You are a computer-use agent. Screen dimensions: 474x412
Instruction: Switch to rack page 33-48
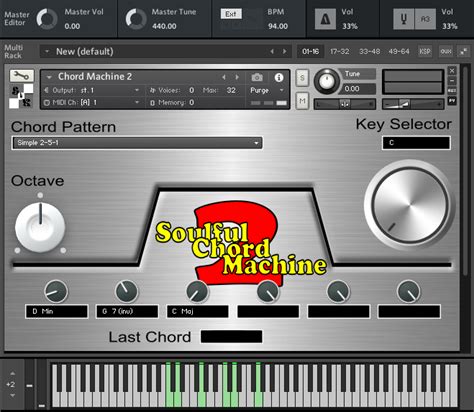369,51
